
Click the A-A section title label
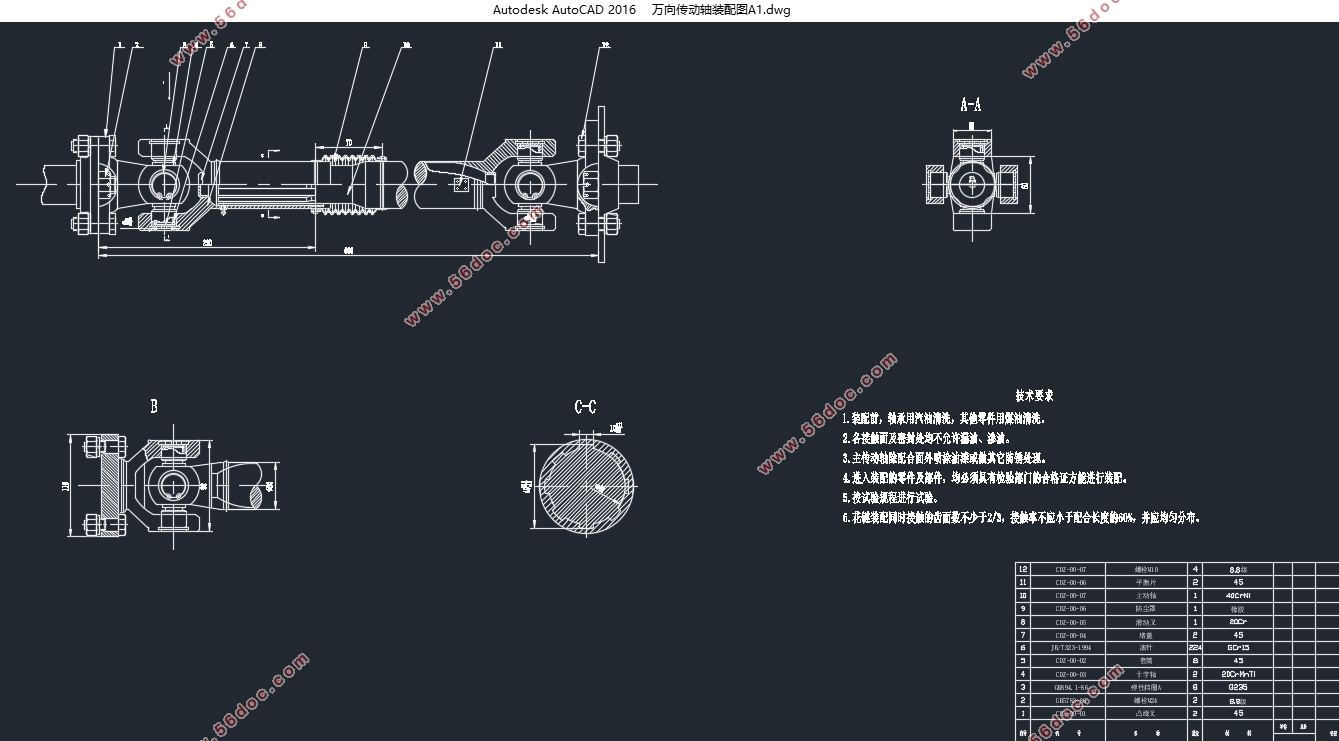(970, 105)
